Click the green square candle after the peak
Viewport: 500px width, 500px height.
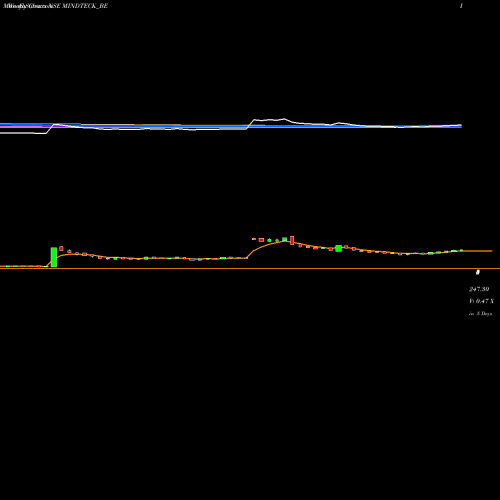tap(338, 248)
